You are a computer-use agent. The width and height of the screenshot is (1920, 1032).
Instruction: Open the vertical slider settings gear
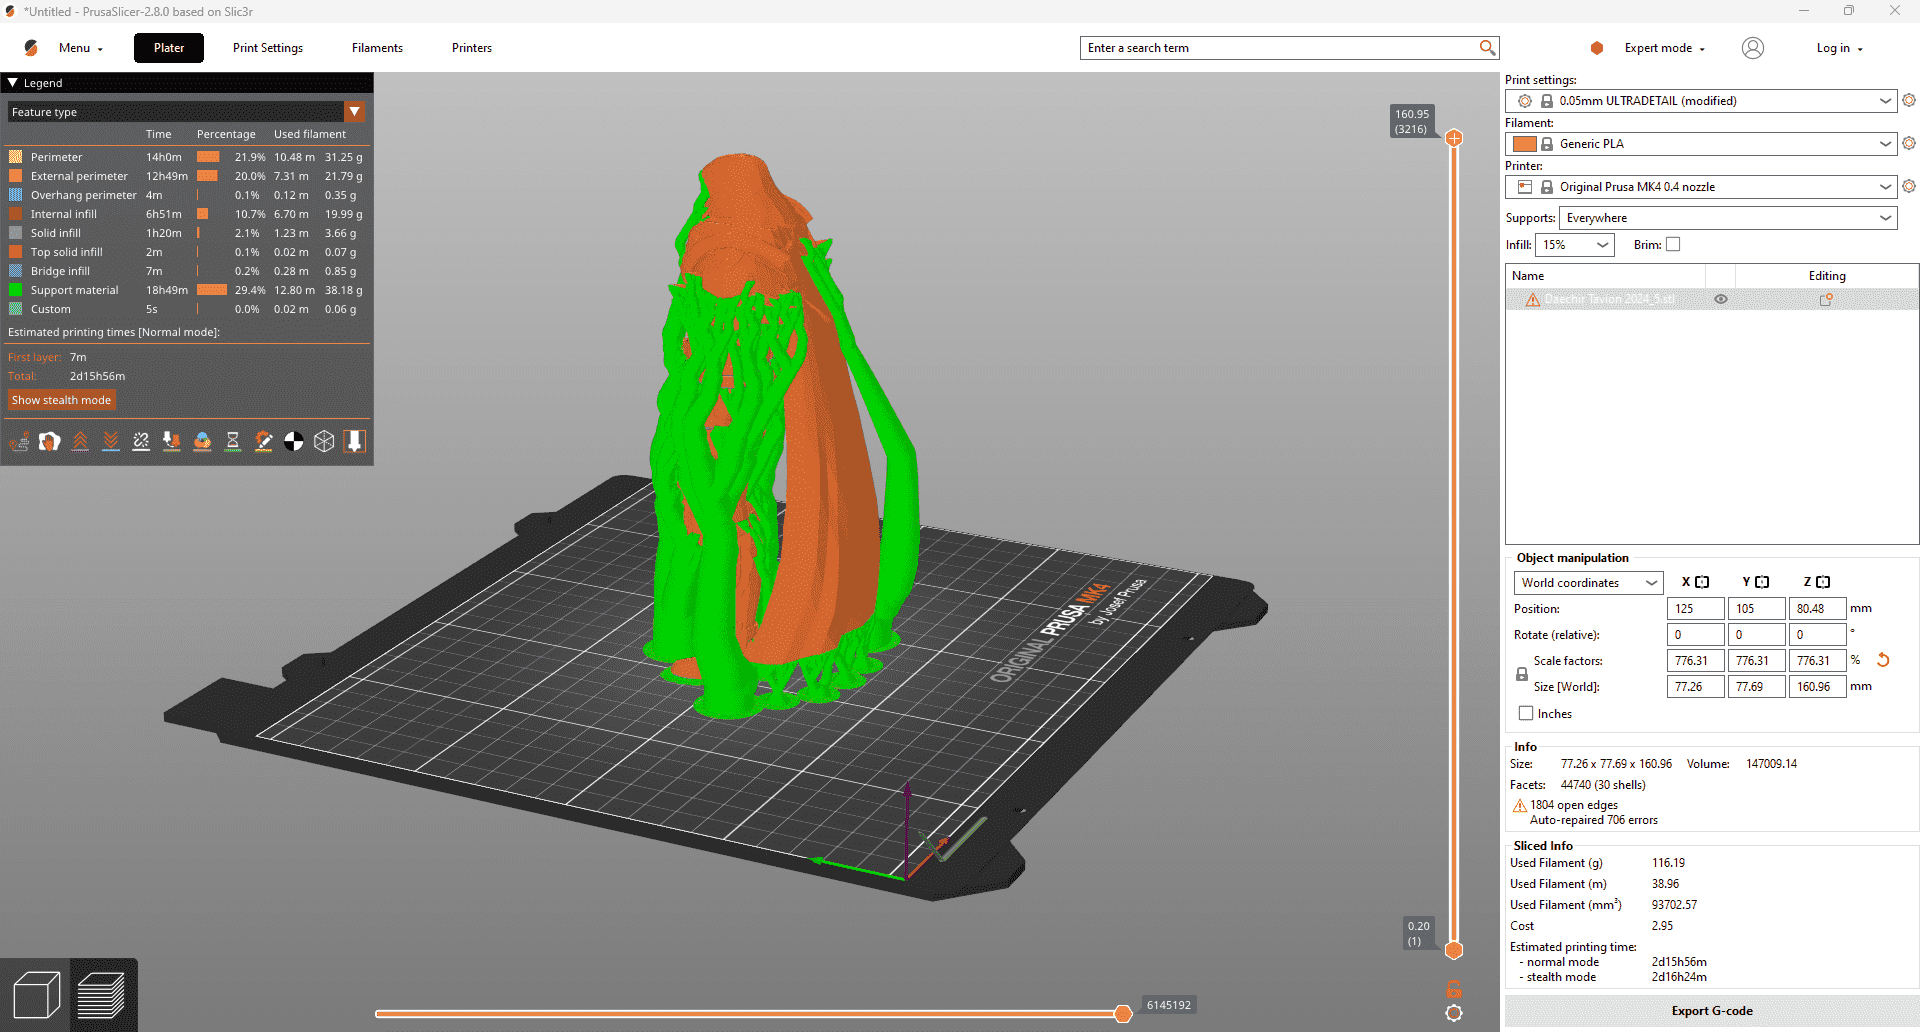(1454, 1013)
